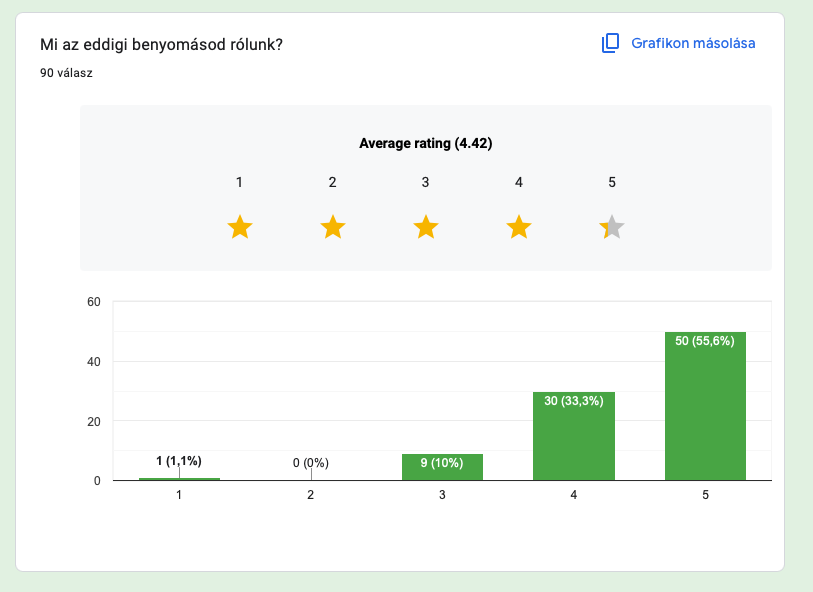Select the green bar for rating 5
Viewport: 813px width, 592px height.
coord(705,410)
